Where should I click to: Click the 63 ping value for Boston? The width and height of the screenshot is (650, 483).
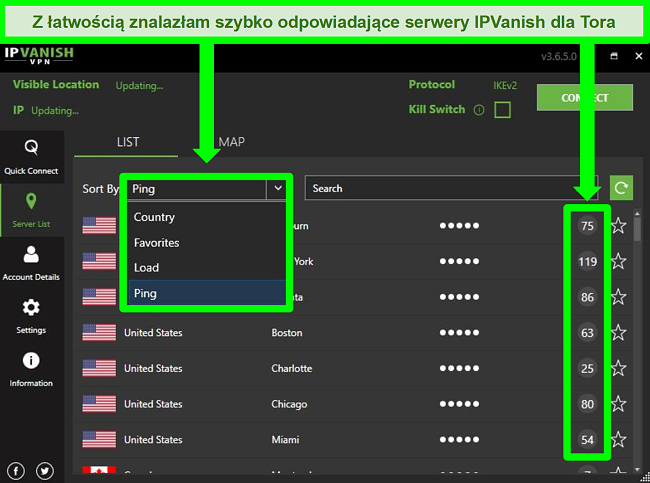(x=587, y=333)
